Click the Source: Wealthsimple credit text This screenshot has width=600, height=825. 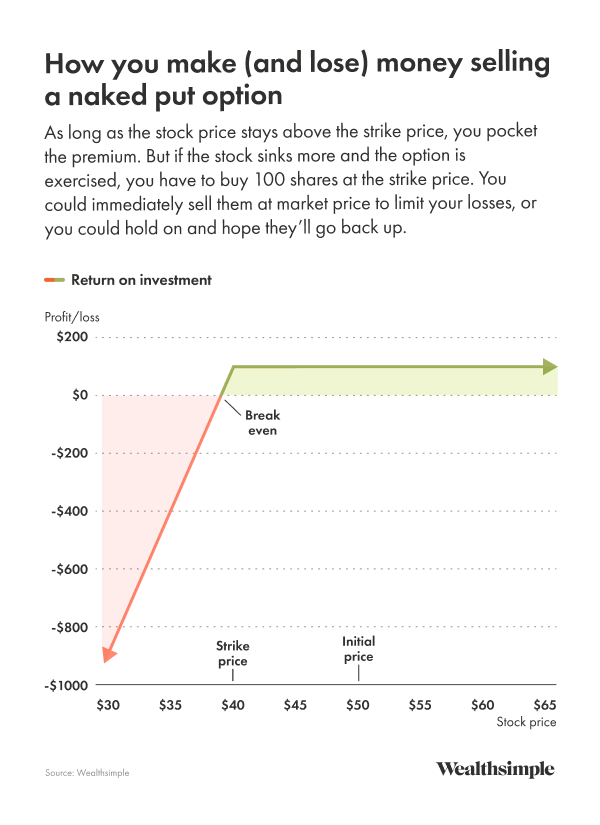point(87,773)
